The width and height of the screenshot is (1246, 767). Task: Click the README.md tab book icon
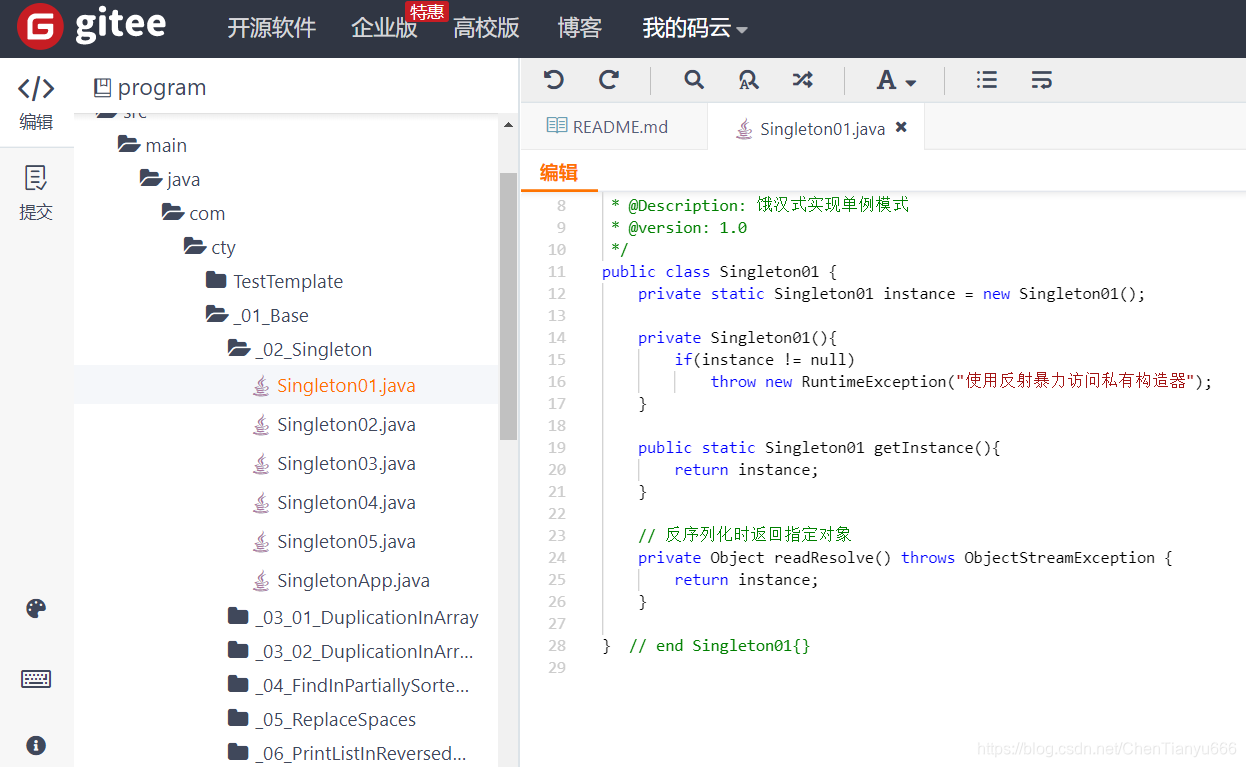click(557, 126)
